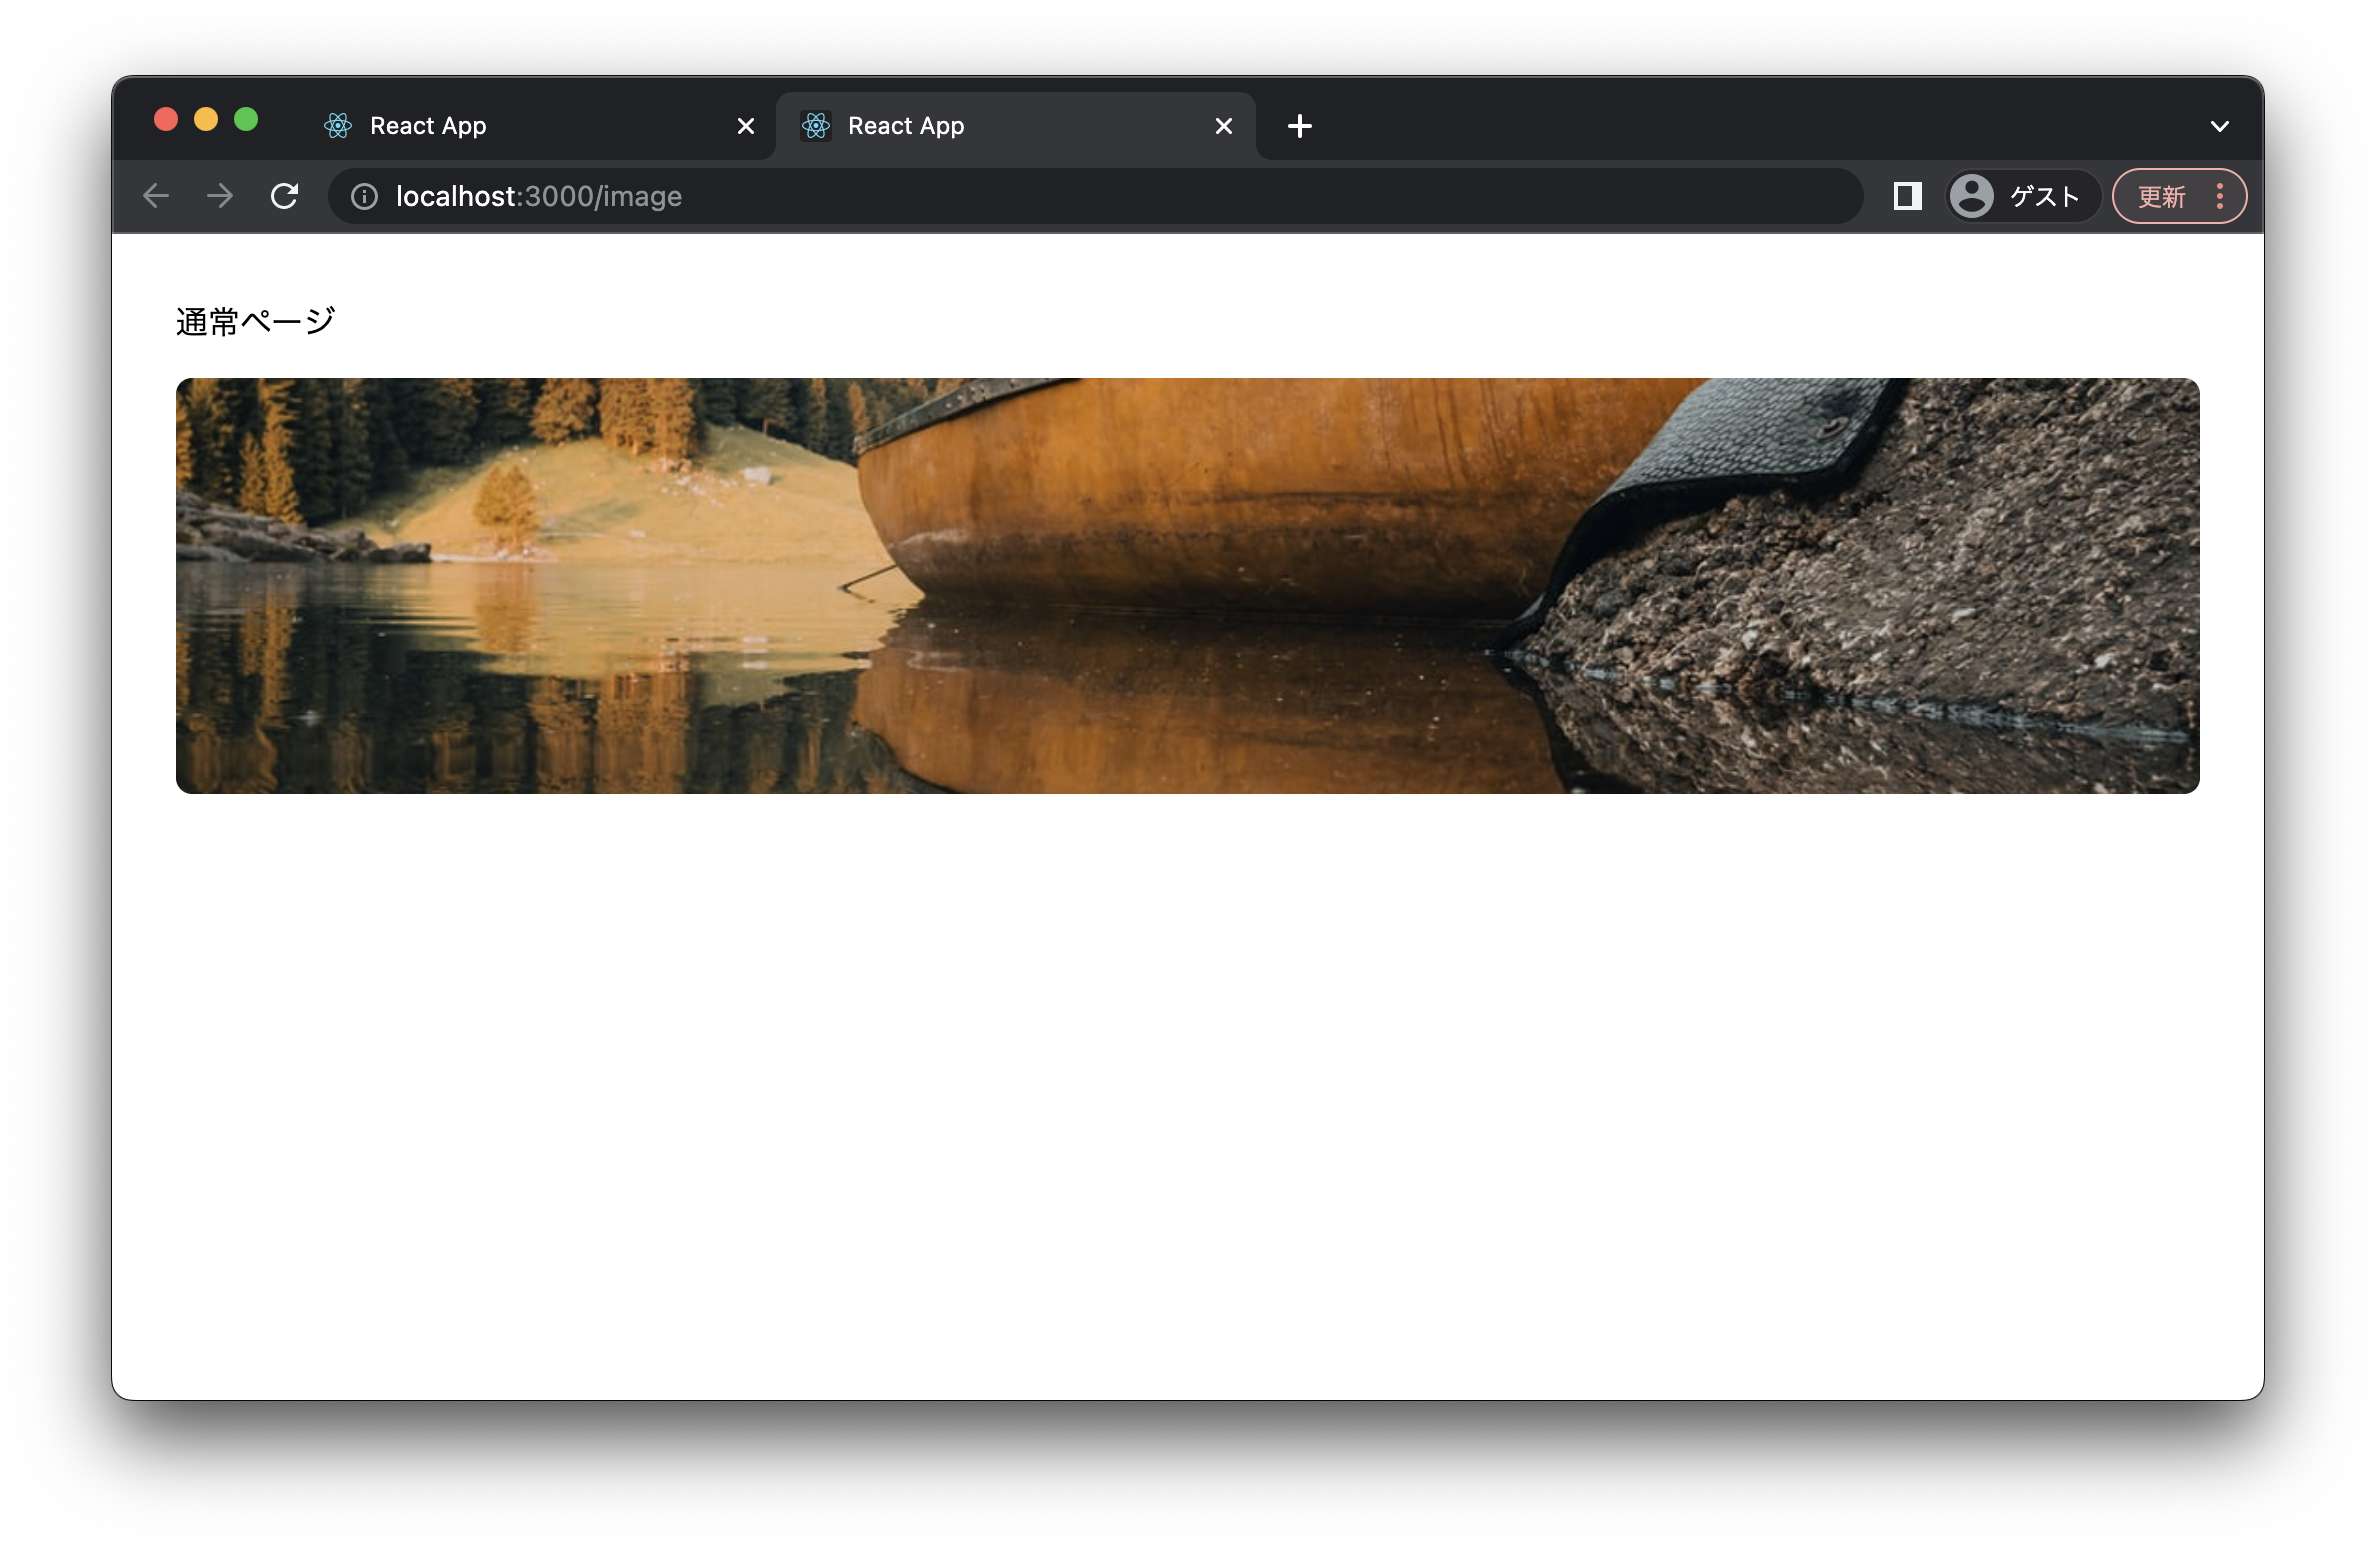Close the window with red button

coord(166,120)
